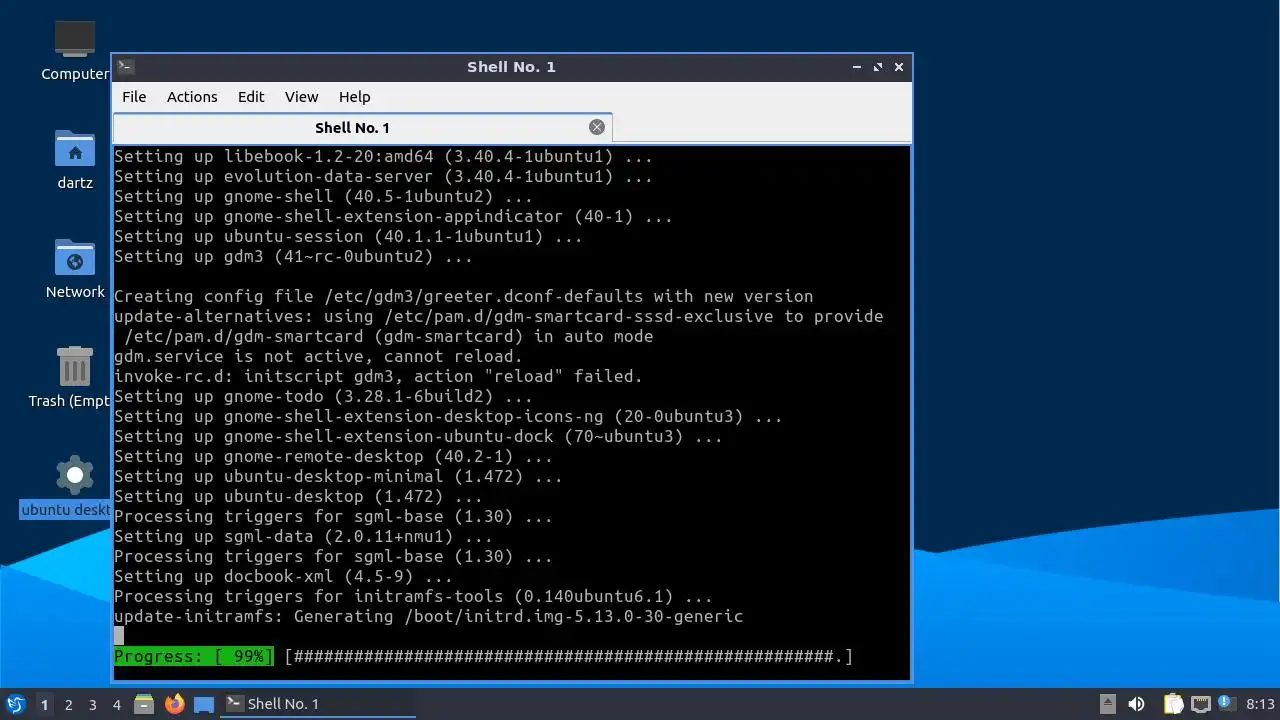
Task: Click 'Setting up gnome-shell-extension-appindicator' line
Action: point(393,216)
